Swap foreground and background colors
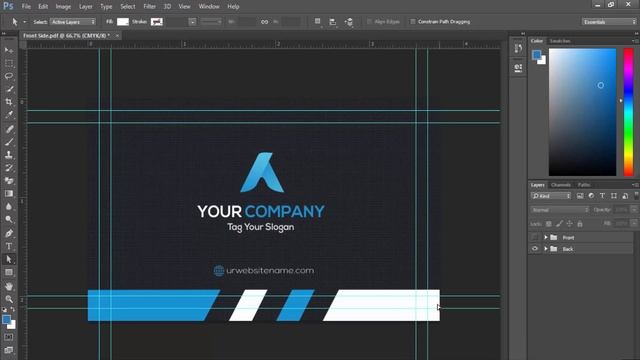Viewport: 640px width, 360px height. (x=13, y=310)
